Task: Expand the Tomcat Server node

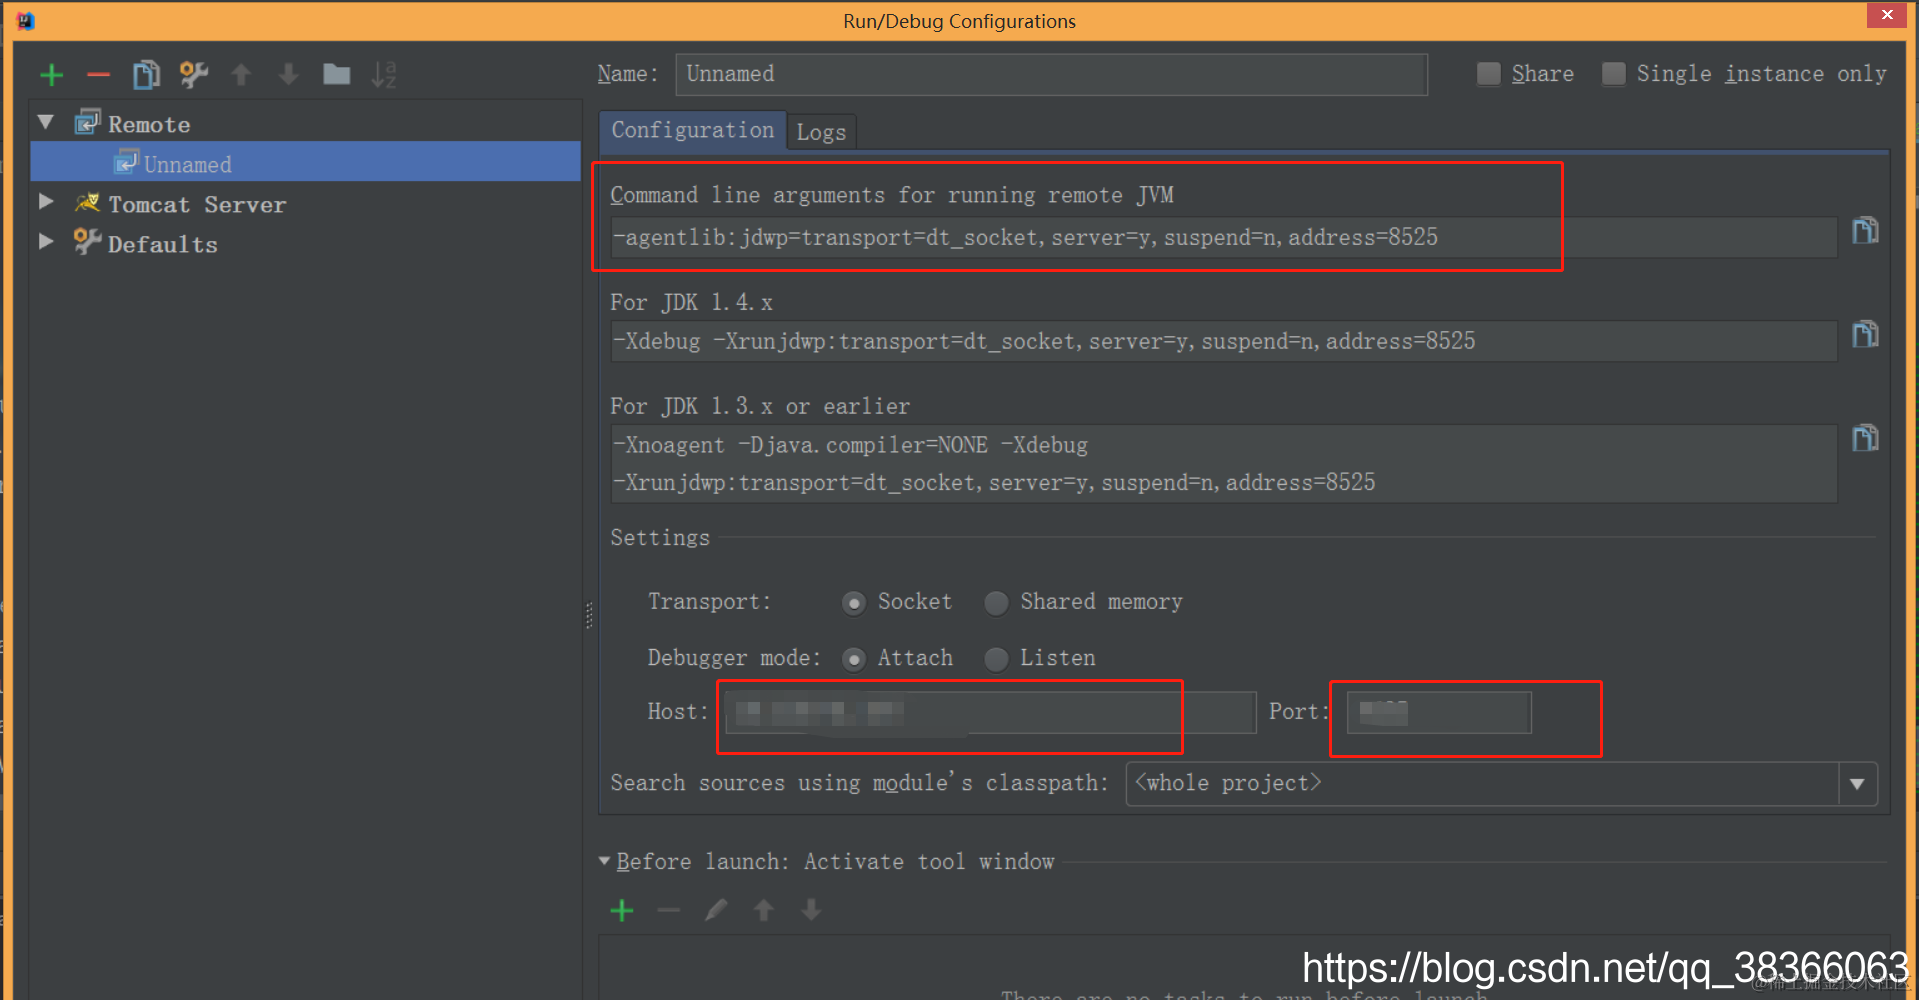Action: 46,201
